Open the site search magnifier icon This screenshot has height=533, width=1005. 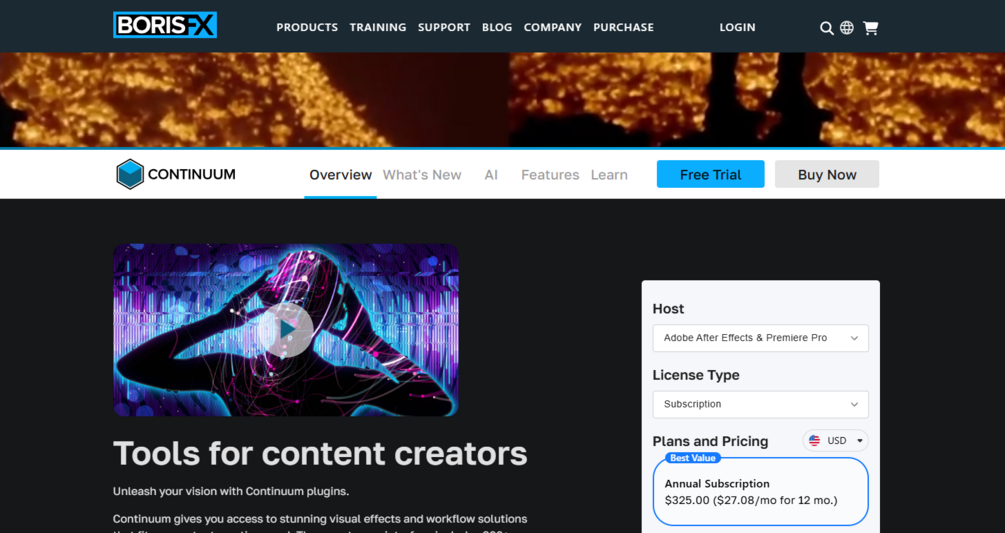click(827, 28)
